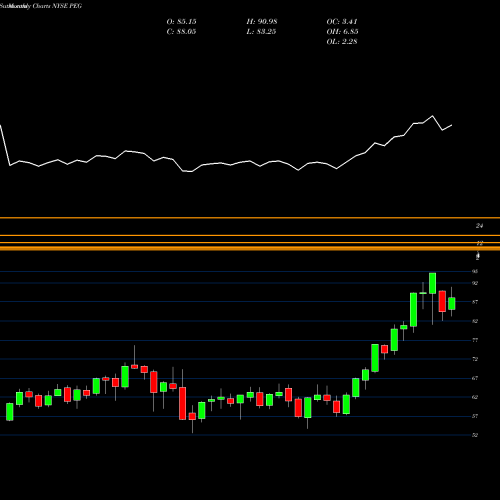The height and width of the screenshot is (500, 500).
Task: Click the peak of the white line chart
Action: 433,116
